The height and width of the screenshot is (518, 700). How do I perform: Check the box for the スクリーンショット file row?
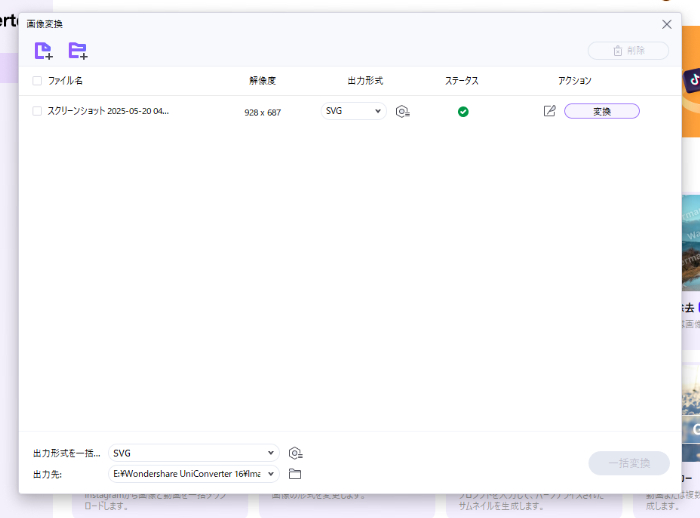pyautogui.click(x=37, y=111)
